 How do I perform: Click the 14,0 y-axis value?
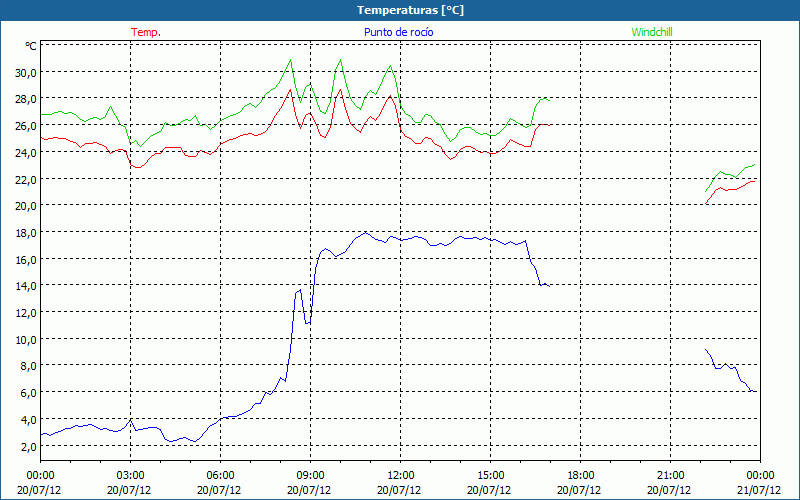click(26, 287)
